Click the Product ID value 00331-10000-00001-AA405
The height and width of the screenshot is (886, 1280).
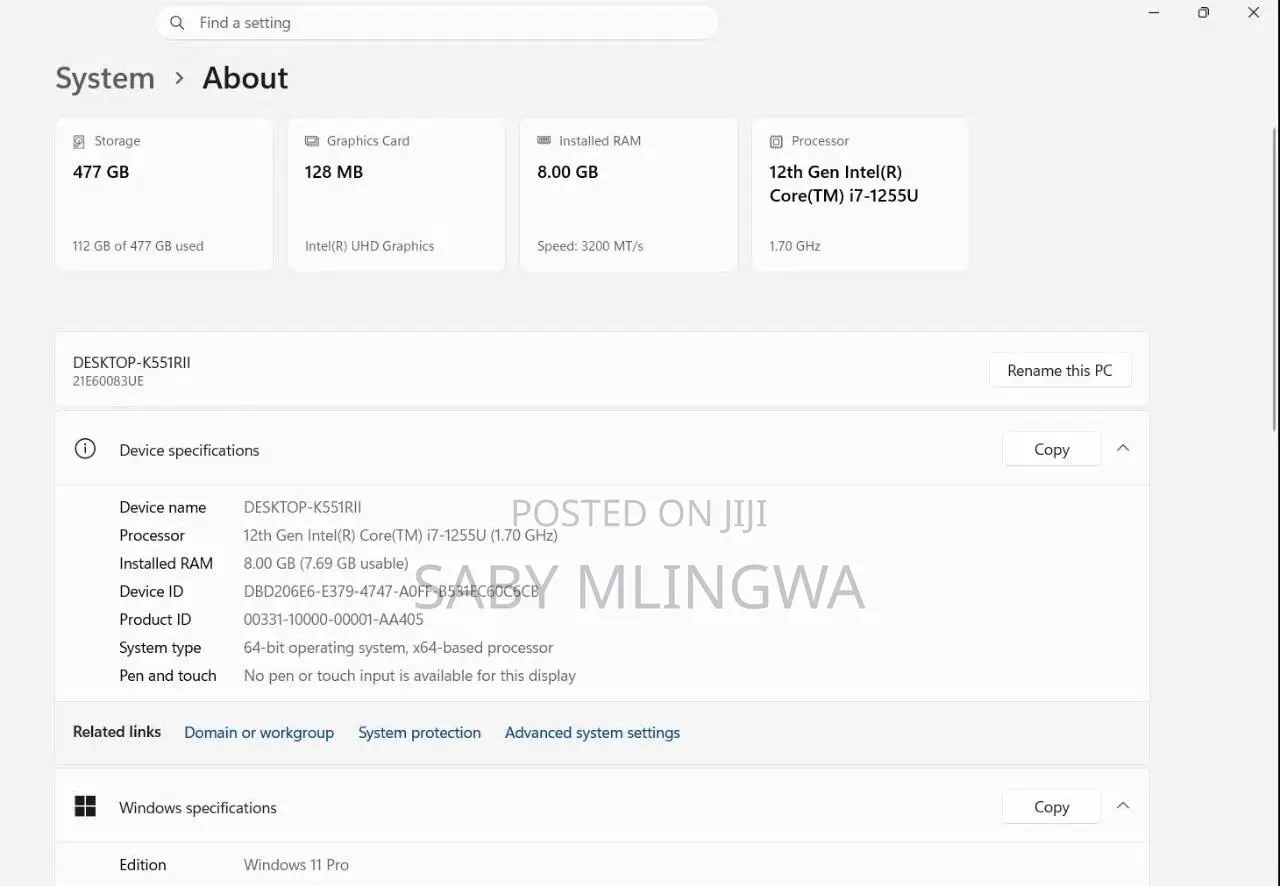coord(334,620)
